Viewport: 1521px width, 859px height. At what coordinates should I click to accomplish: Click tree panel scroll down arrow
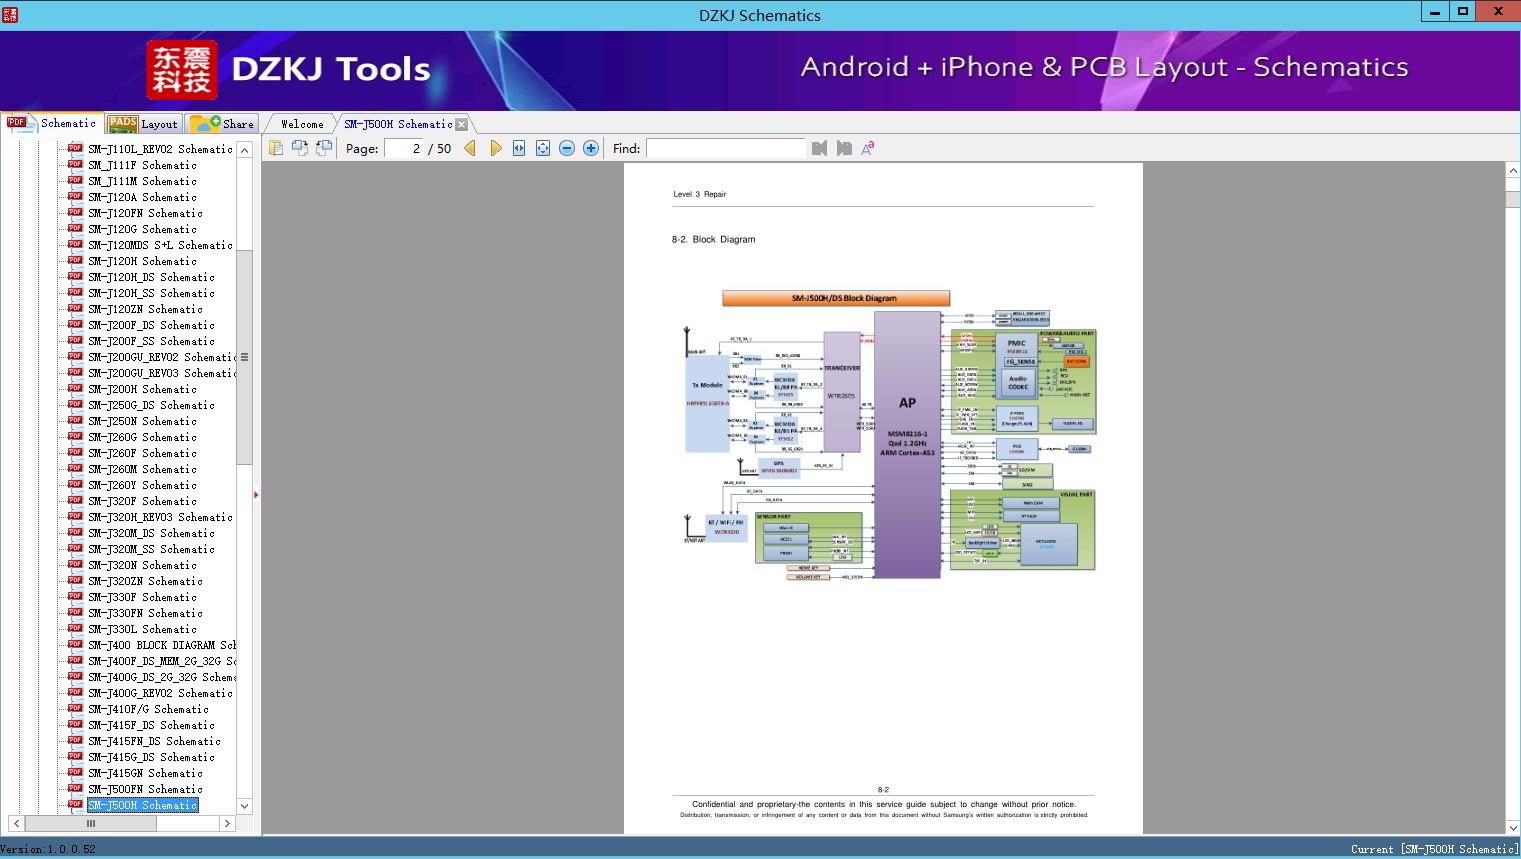coord(244,806)
